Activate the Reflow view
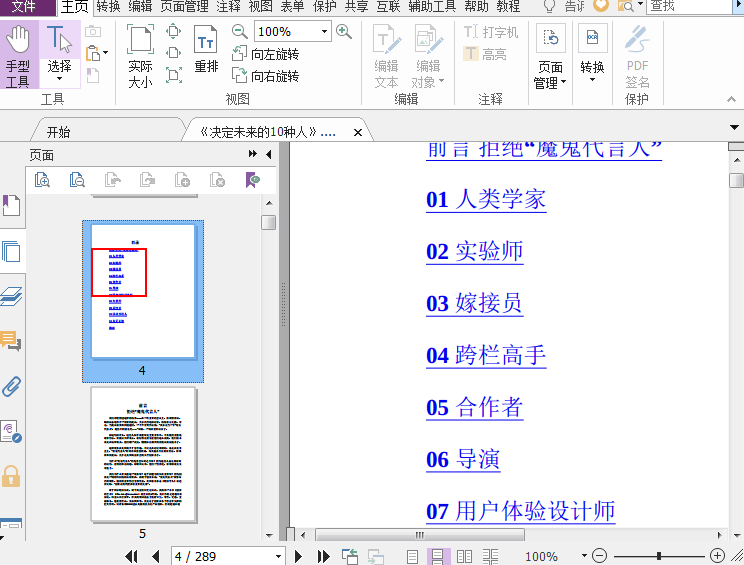Viewport: 744px width, 565px height. tap(206, 49)
